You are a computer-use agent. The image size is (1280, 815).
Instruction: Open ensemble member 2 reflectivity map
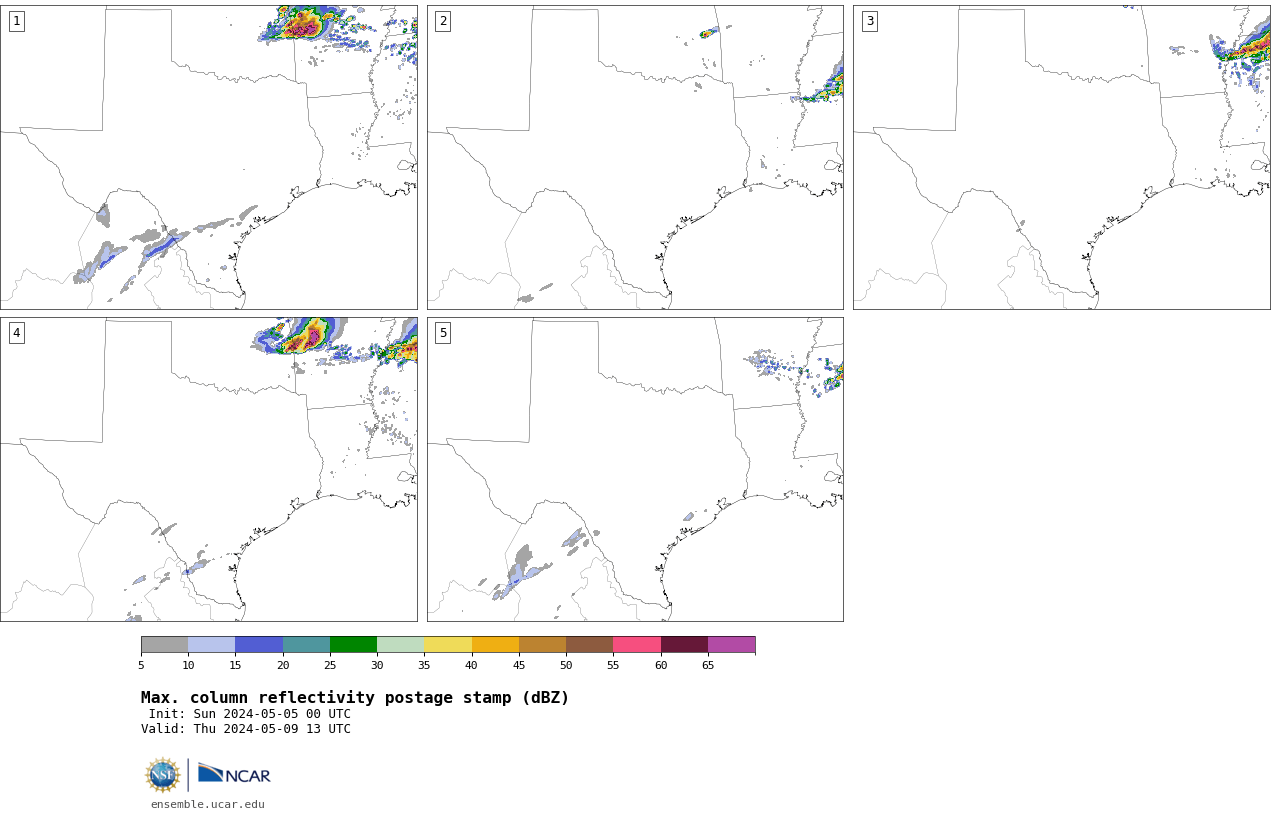coord(635,157)
